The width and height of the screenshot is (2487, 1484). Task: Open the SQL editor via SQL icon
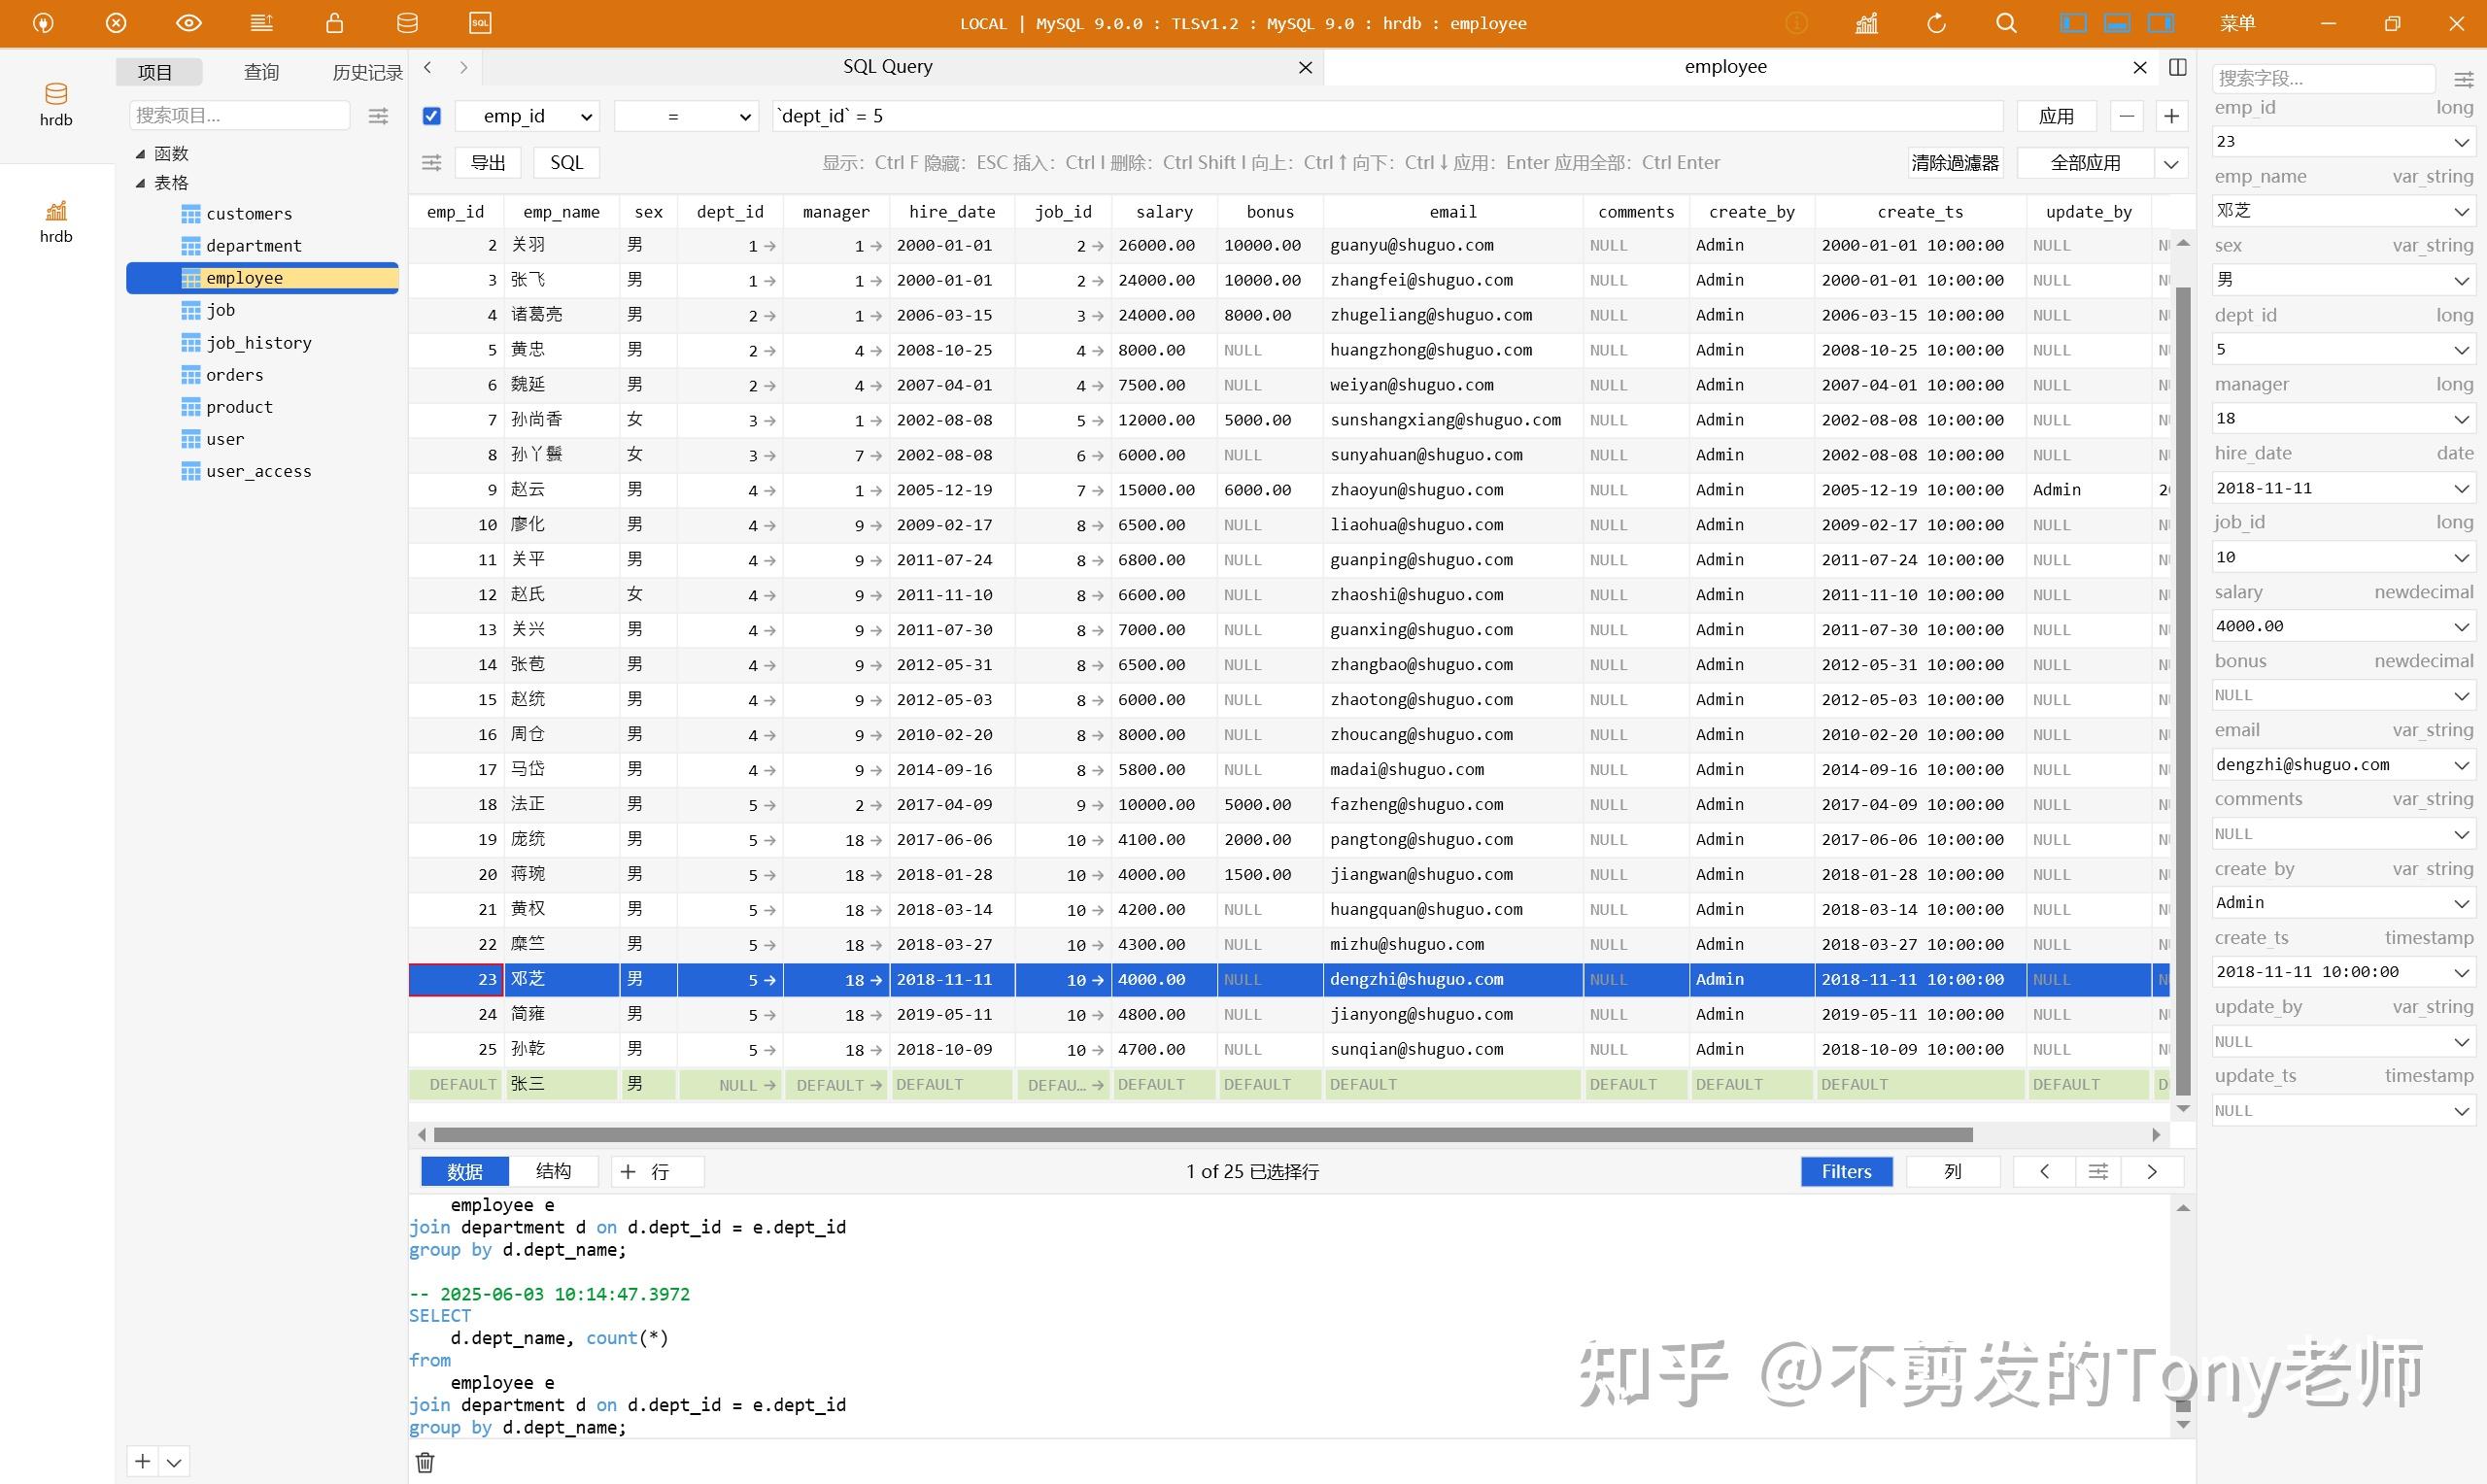tap(479, 22)
